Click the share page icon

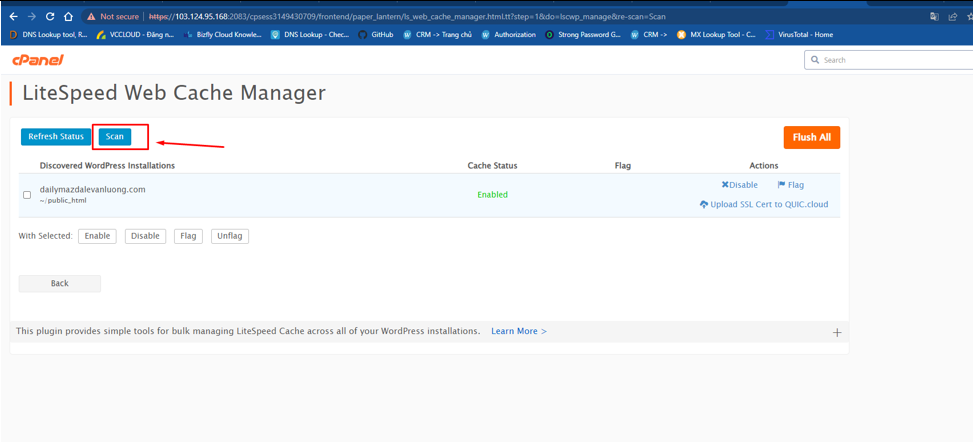coord(953,17)
